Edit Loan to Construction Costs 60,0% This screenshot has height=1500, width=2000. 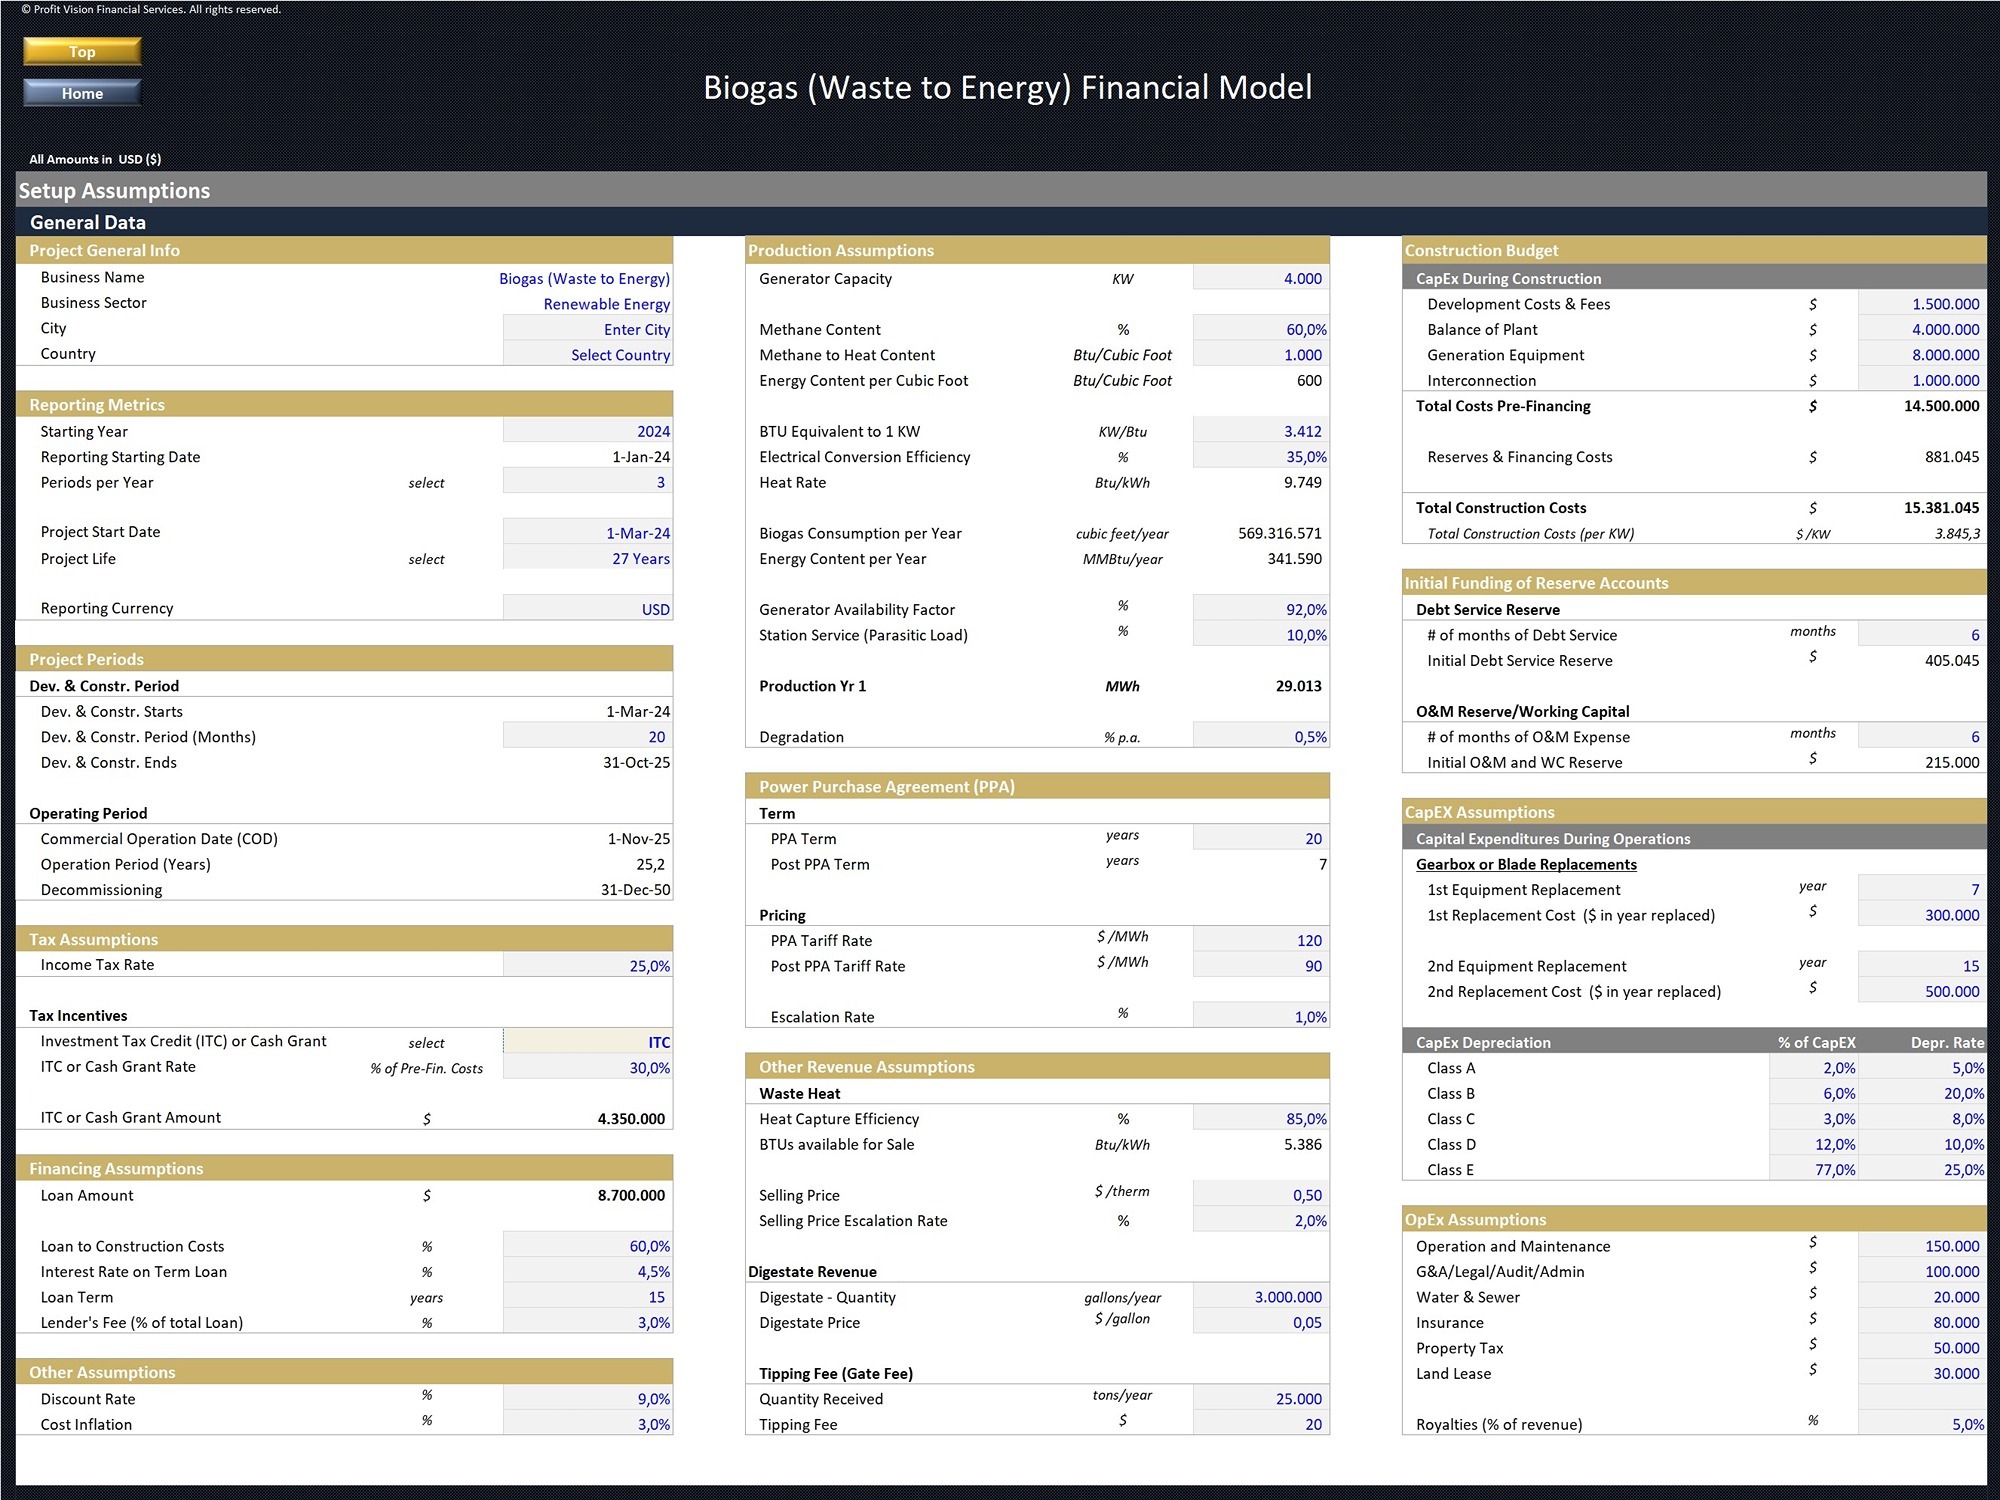(588, 1246)
